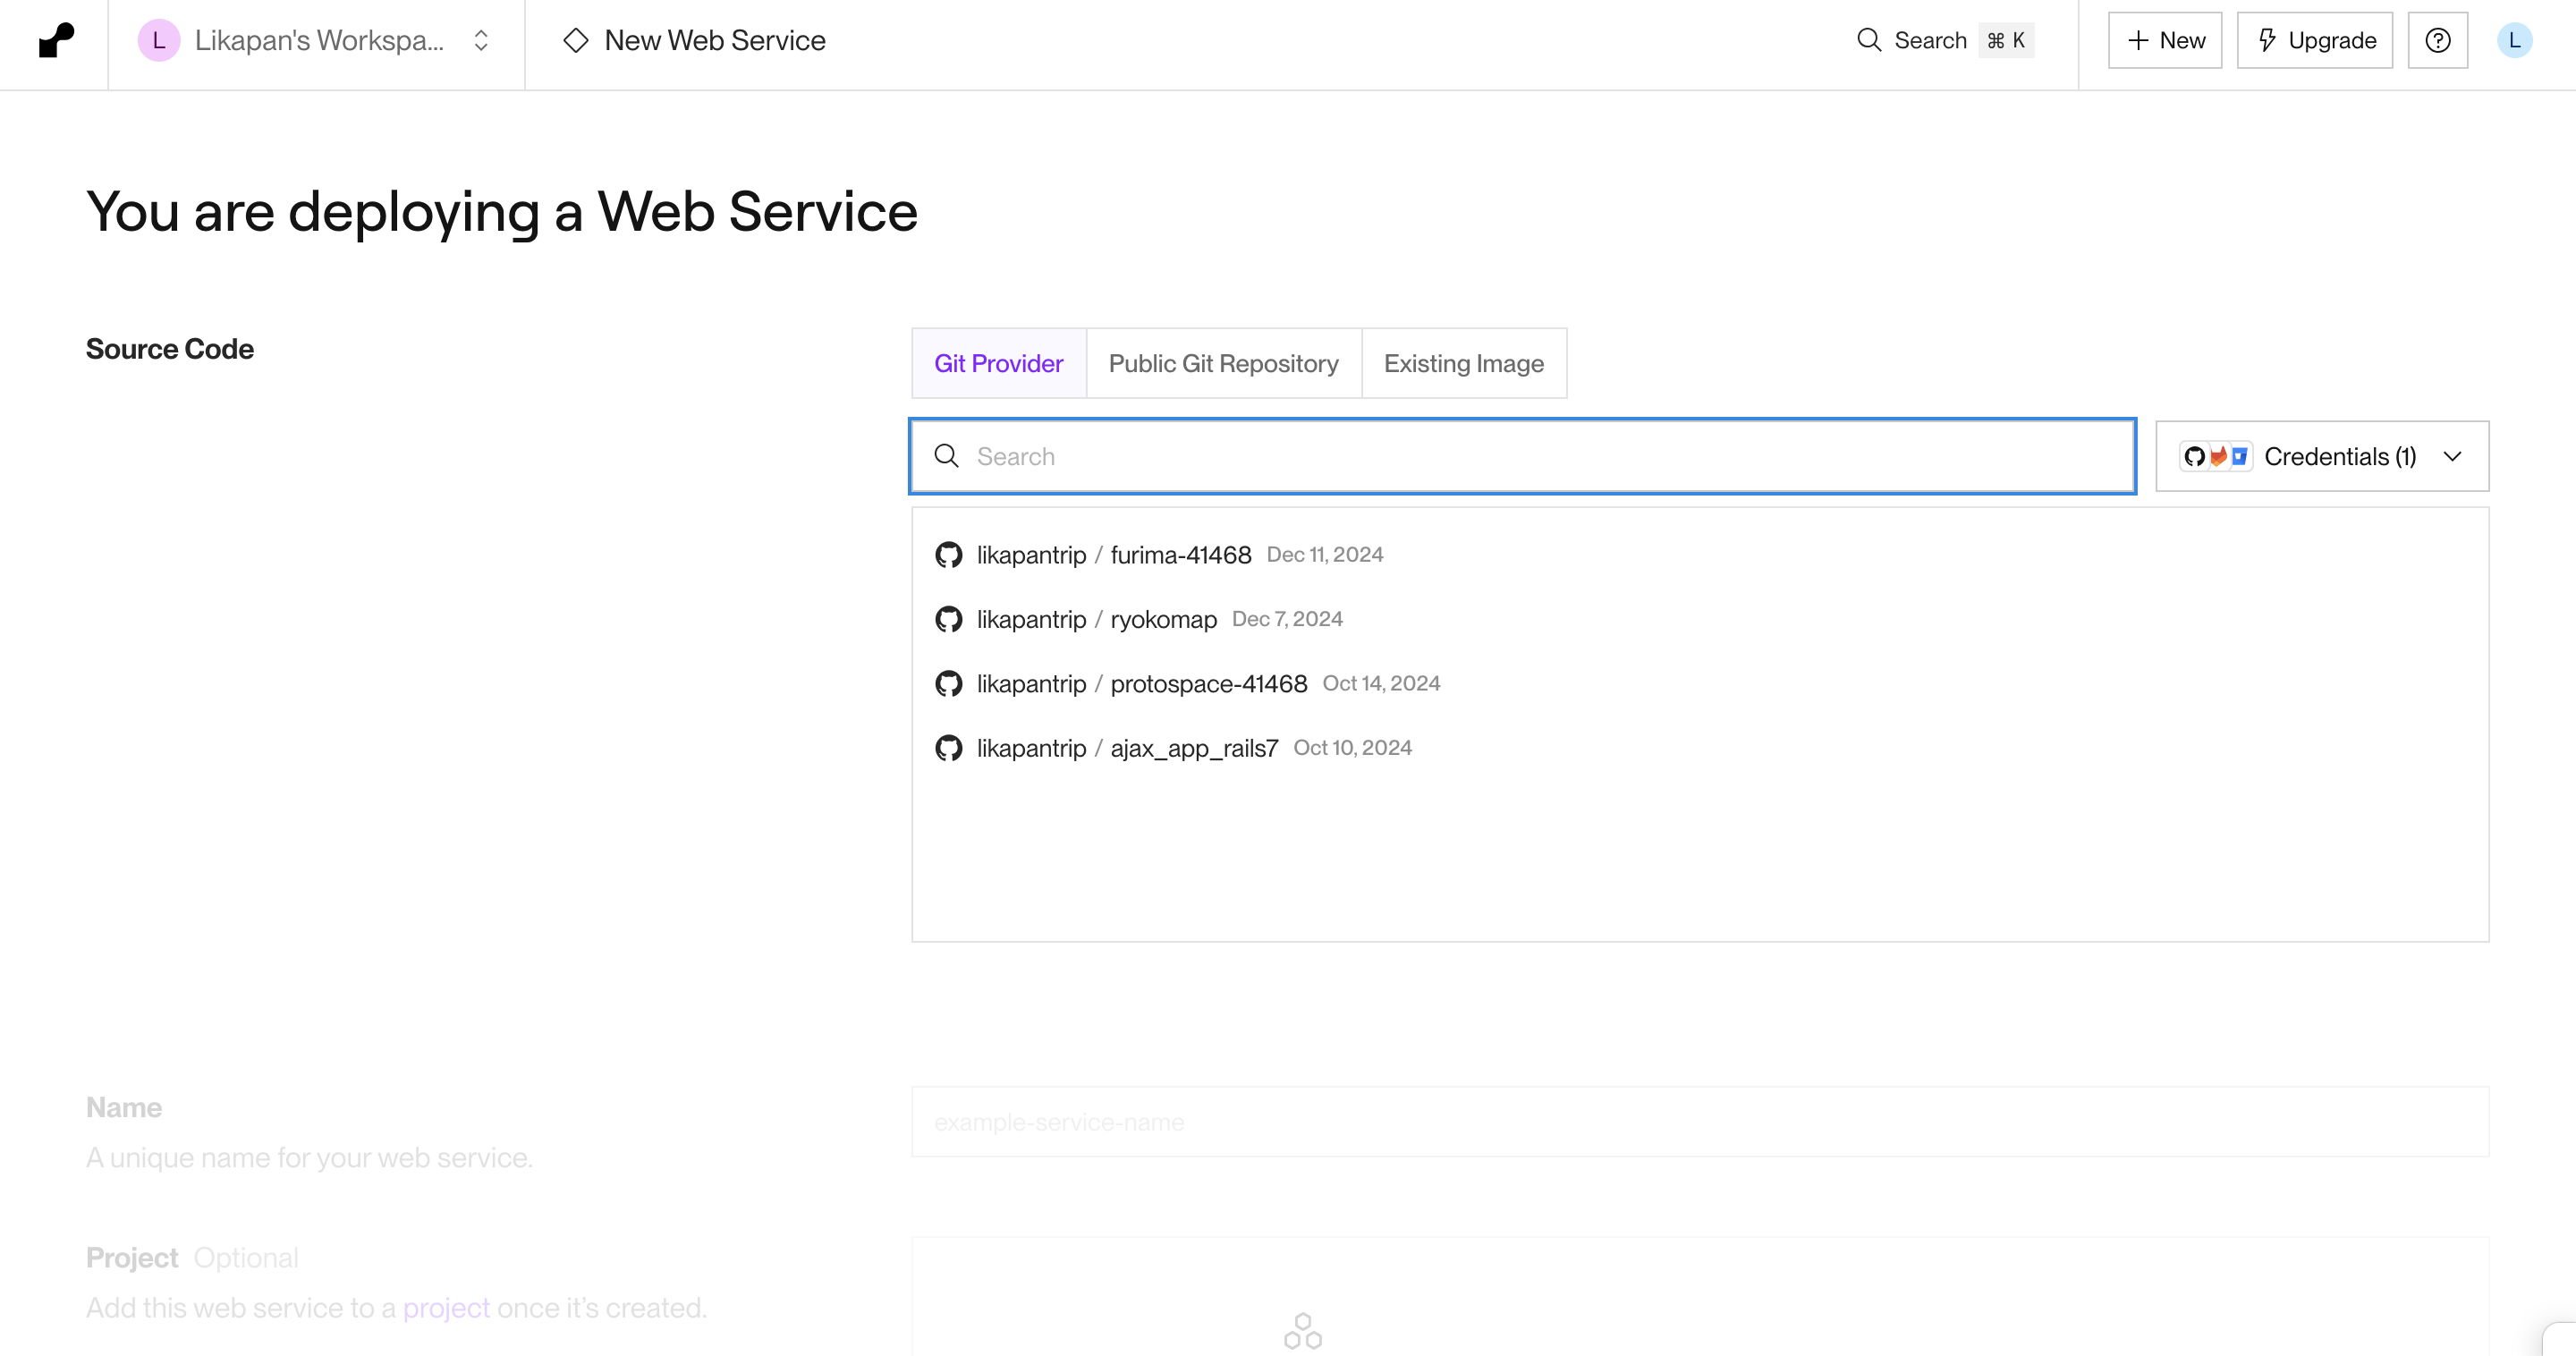This screenshot has height=1356, width=2576.
Task: Open the user avatar menu
Action: tap(2514, 41)
